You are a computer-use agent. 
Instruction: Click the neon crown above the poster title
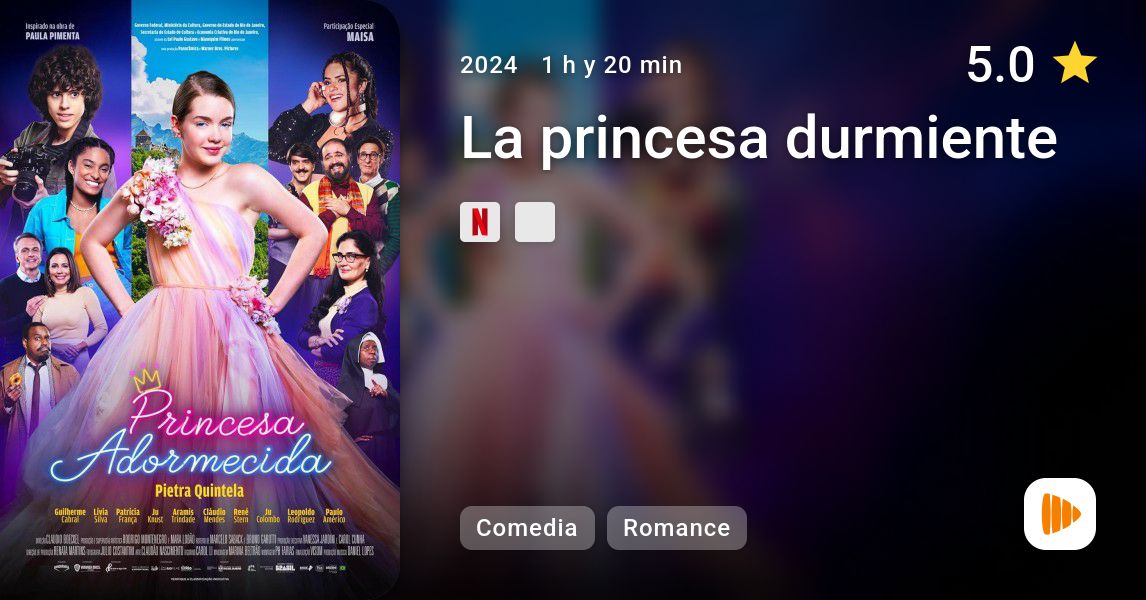tap(147, 379)
